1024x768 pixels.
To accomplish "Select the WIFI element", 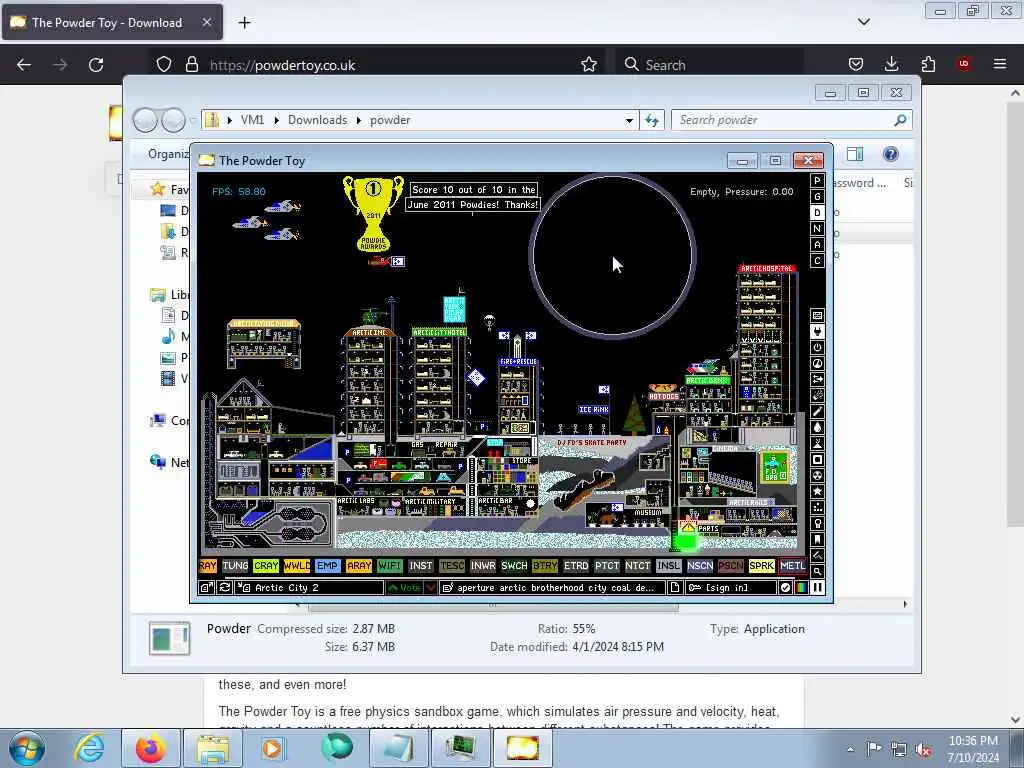I will [x=390, y=566].
